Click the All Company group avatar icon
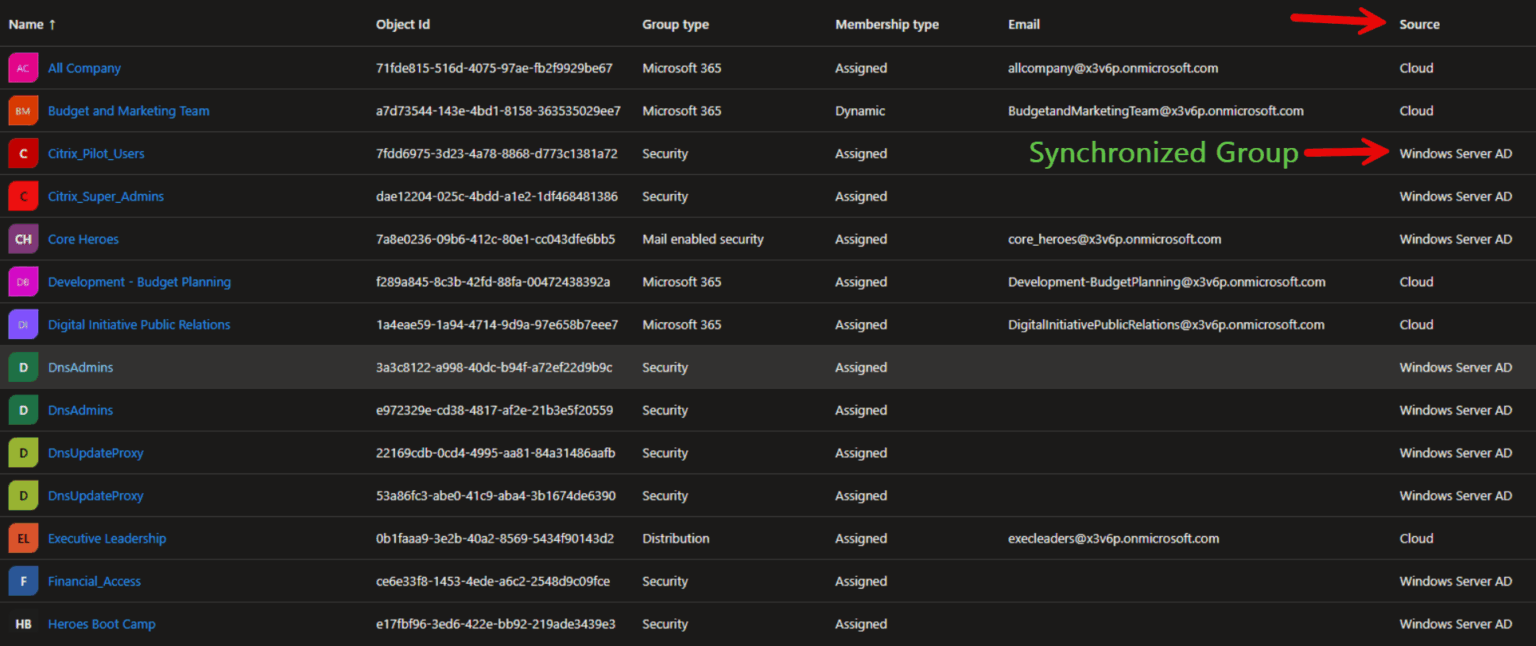Image resolution: width=1536 pixels, height=646 pixels. [x=23, y=68]
